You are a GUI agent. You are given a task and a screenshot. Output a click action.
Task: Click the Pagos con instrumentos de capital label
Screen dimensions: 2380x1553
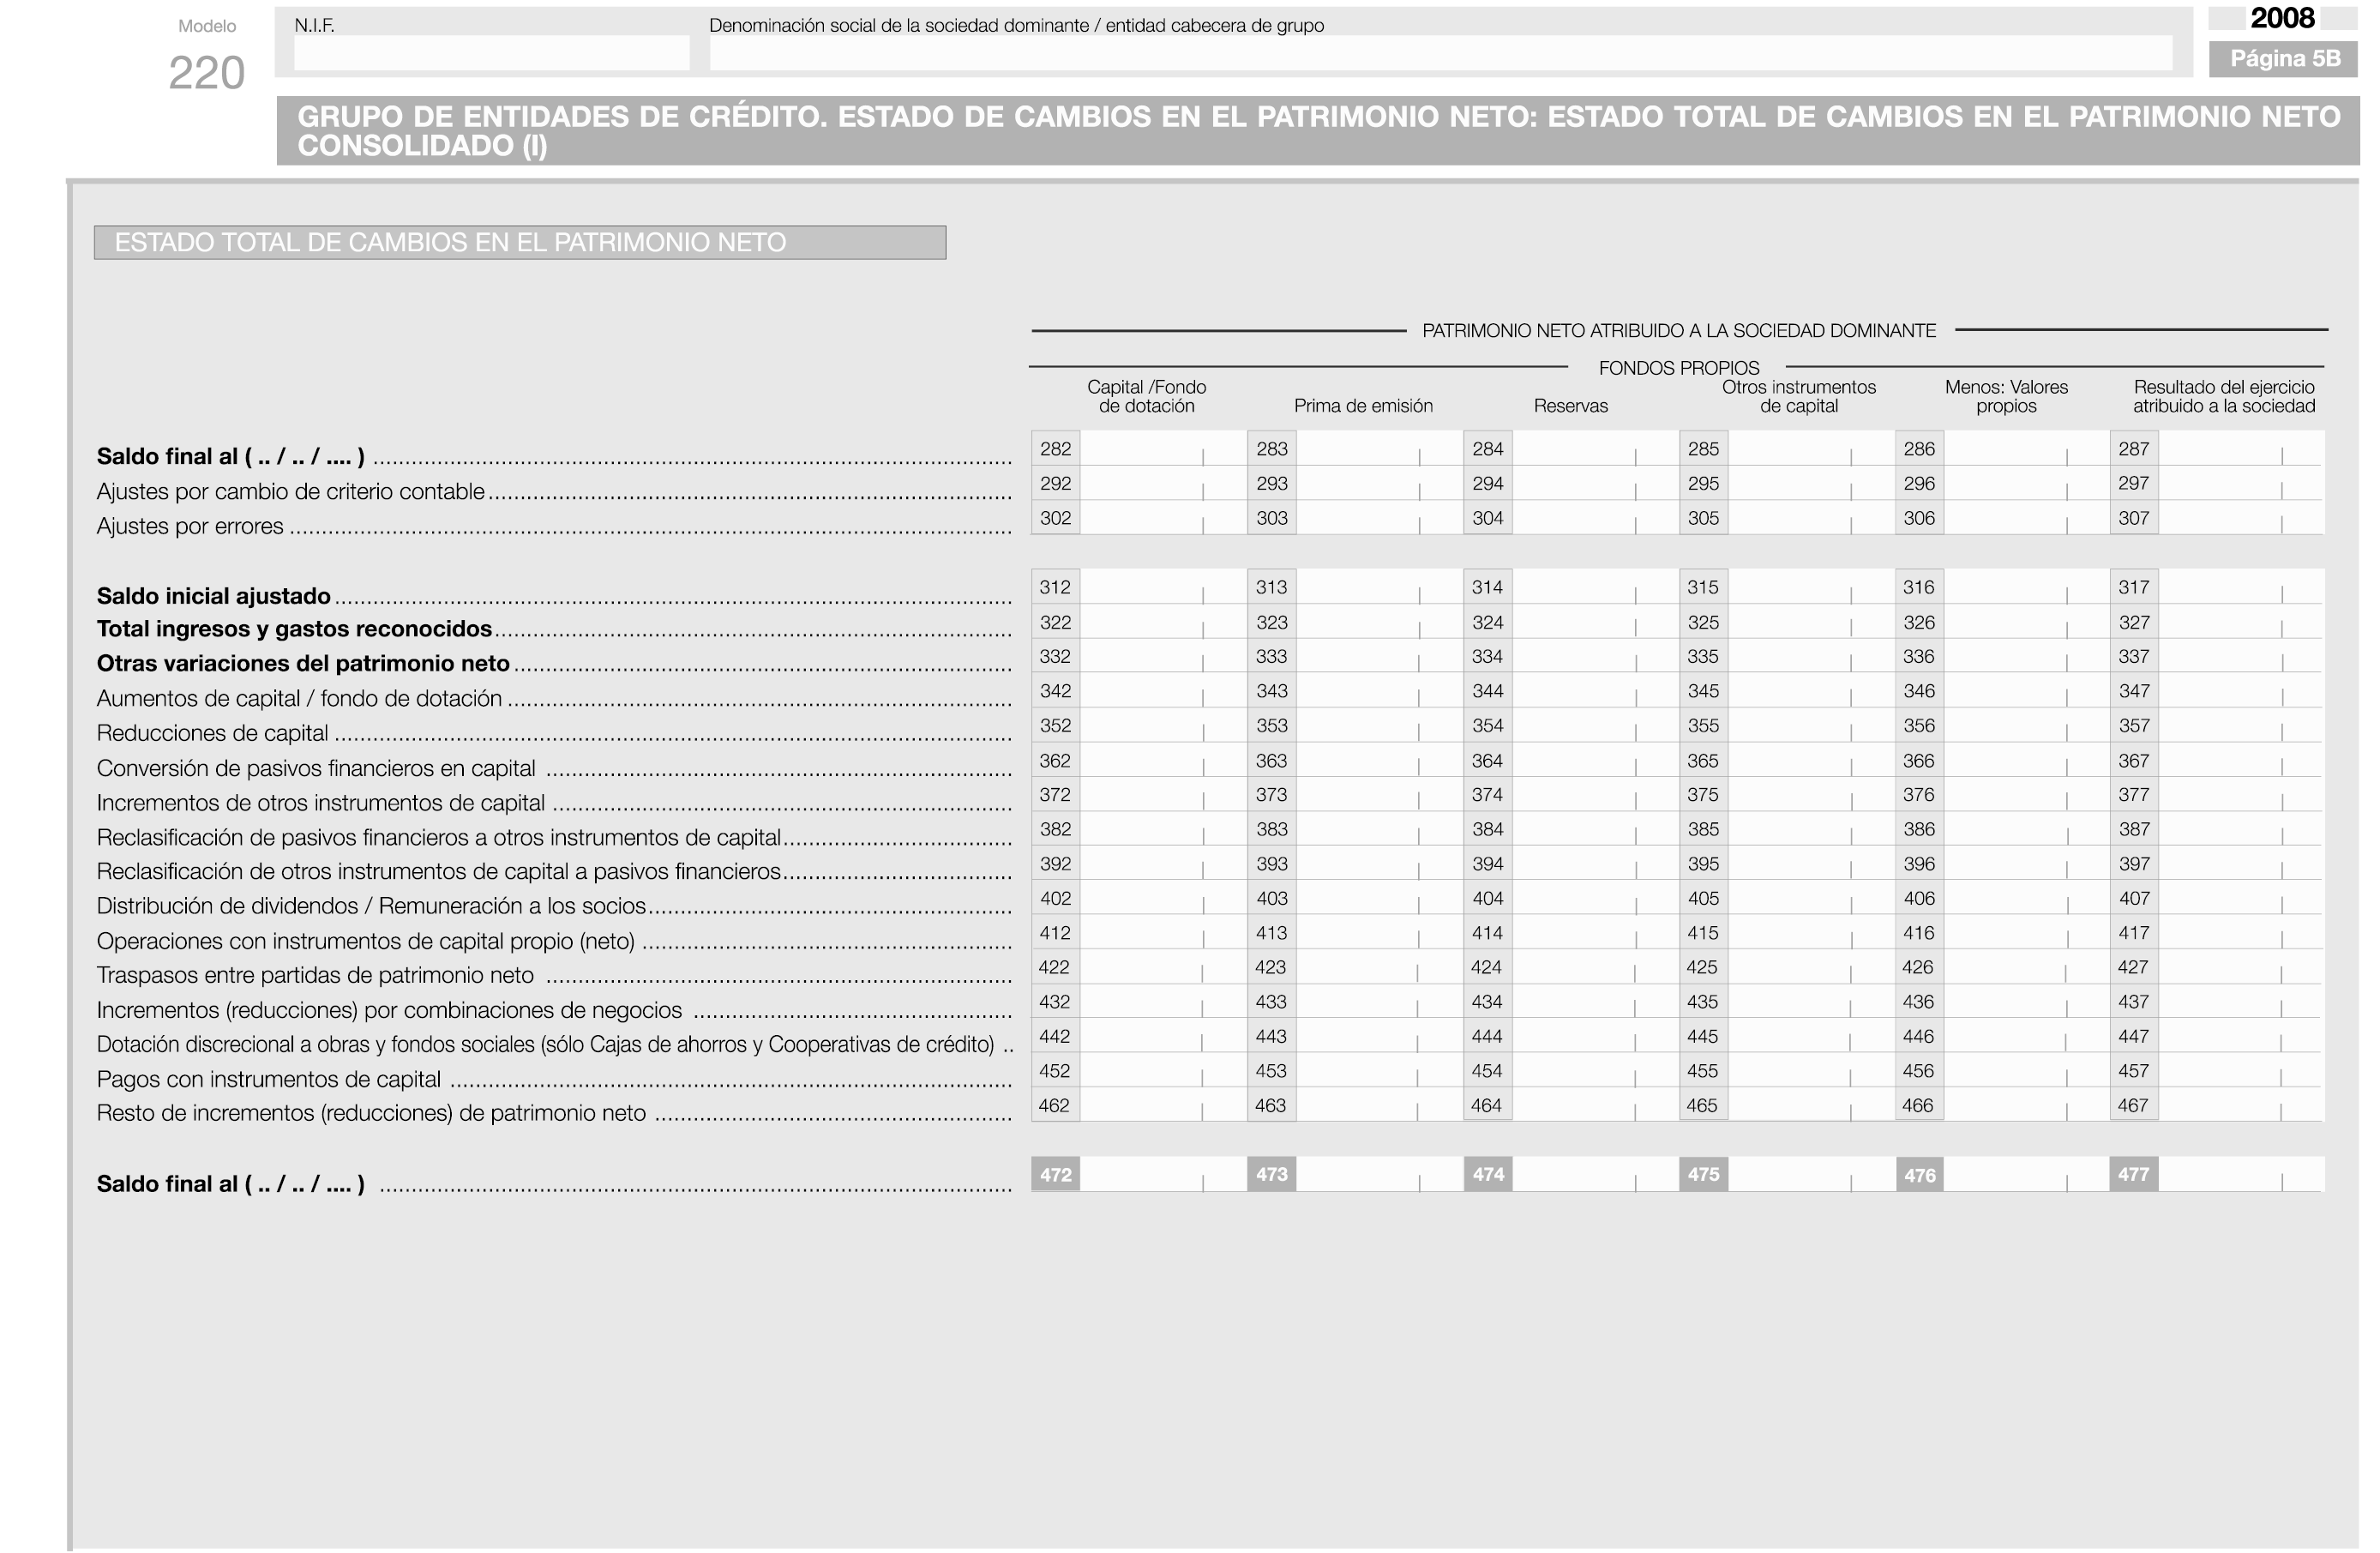268,1079
